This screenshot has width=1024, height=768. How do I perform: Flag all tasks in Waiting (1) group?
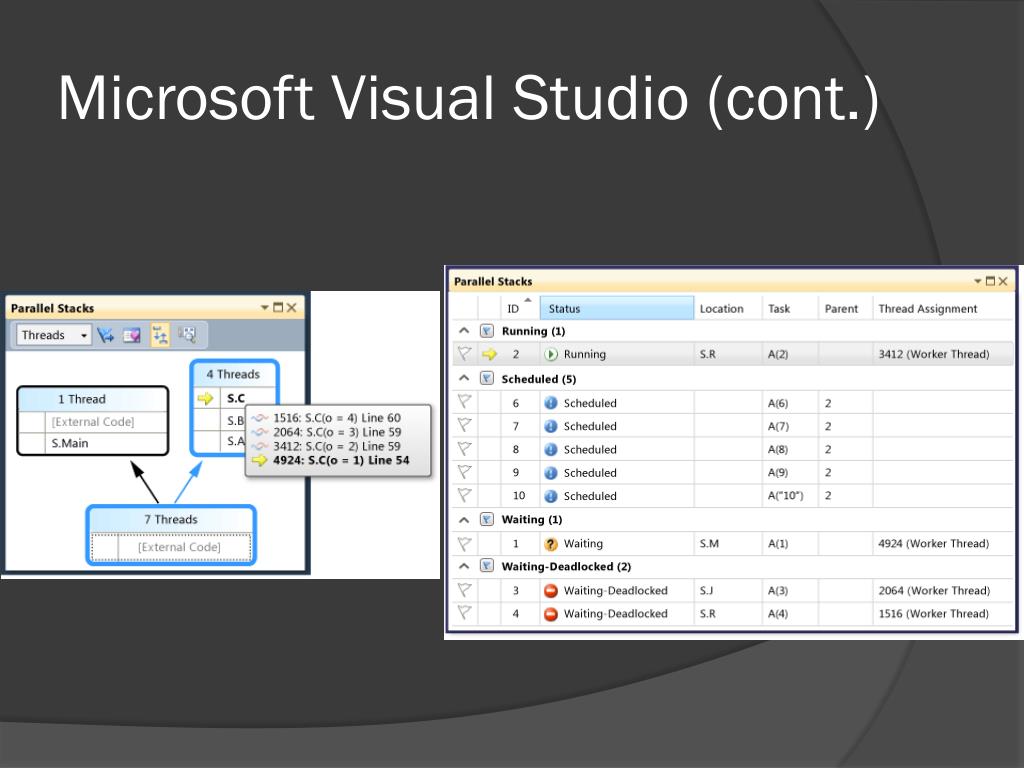487,520
